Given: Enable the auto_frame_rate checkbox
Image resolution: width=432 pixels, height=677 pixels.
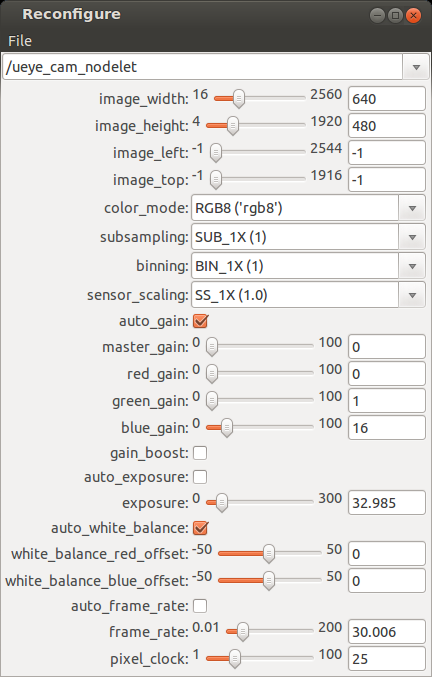Looking at the screenshot, I should 200,606.
